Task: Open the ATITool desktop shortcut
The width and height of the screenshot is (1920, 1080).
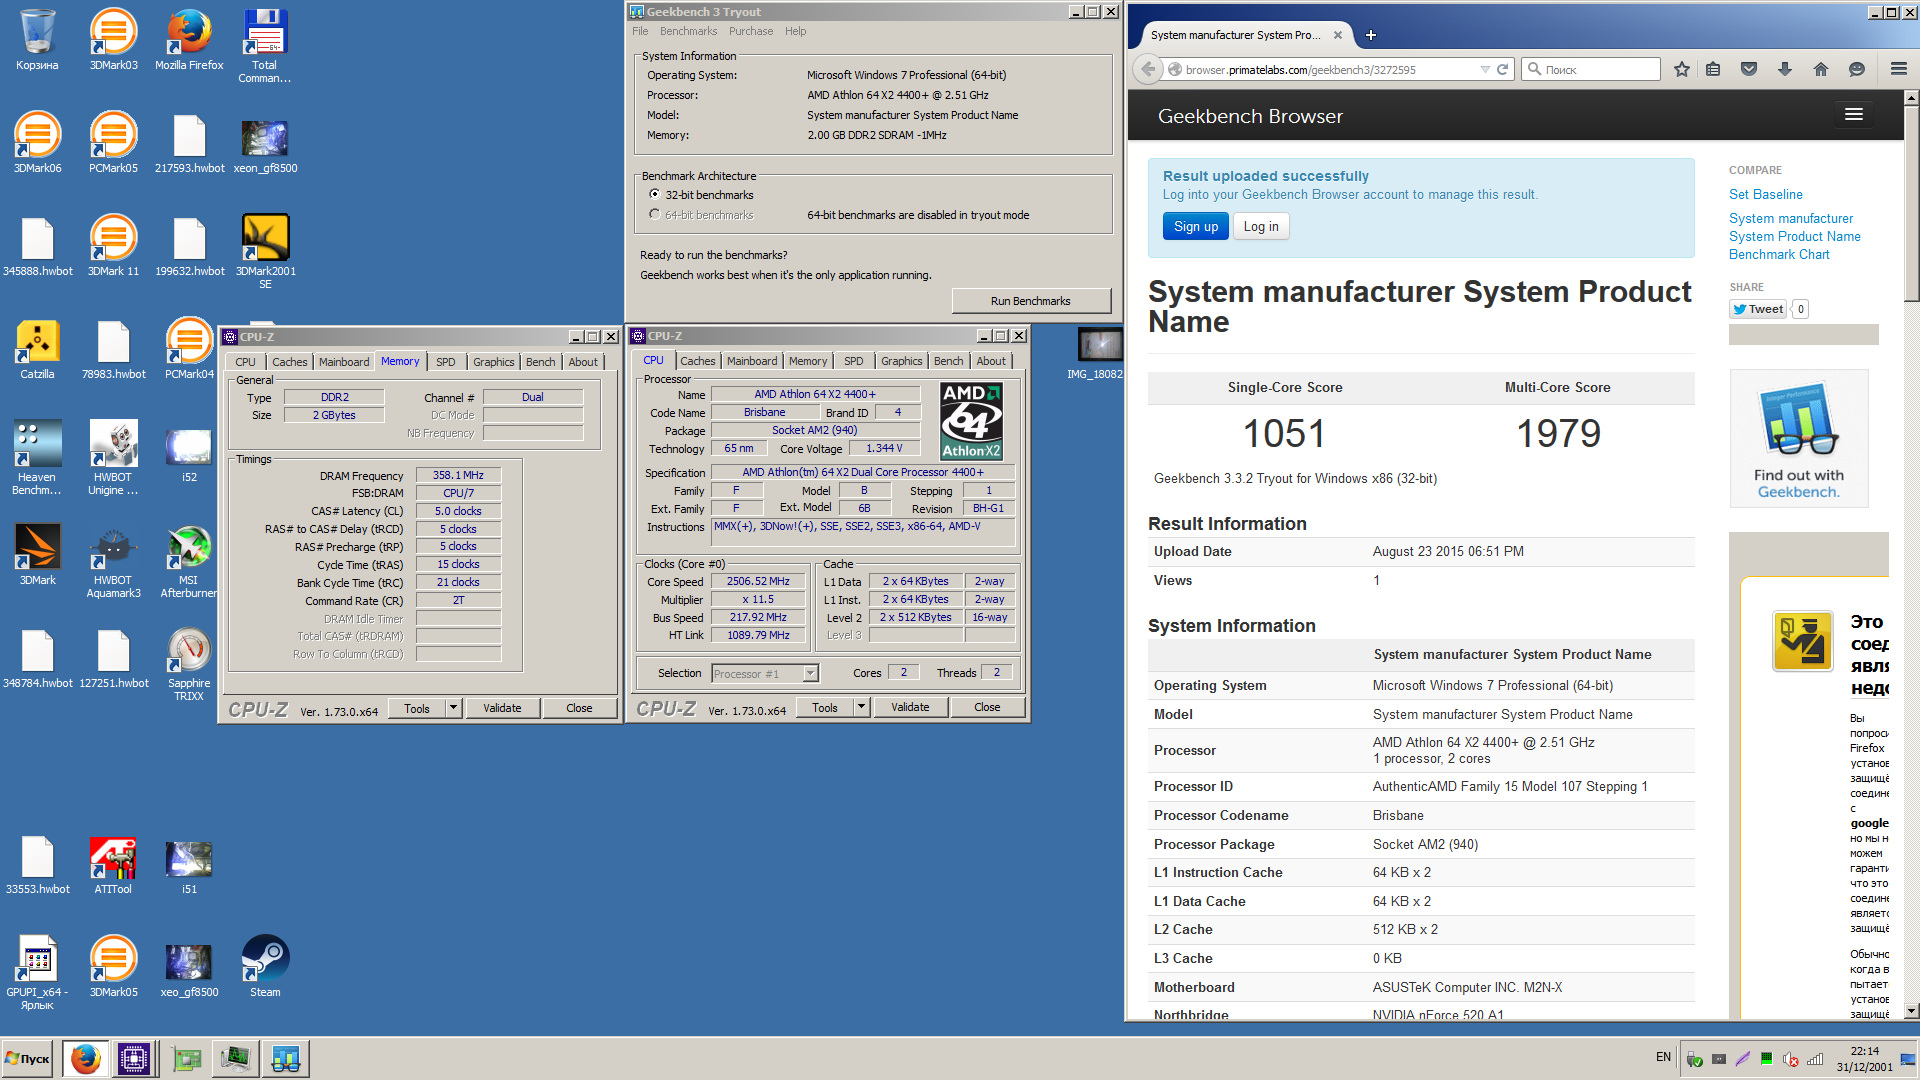Action: point(113,864)
